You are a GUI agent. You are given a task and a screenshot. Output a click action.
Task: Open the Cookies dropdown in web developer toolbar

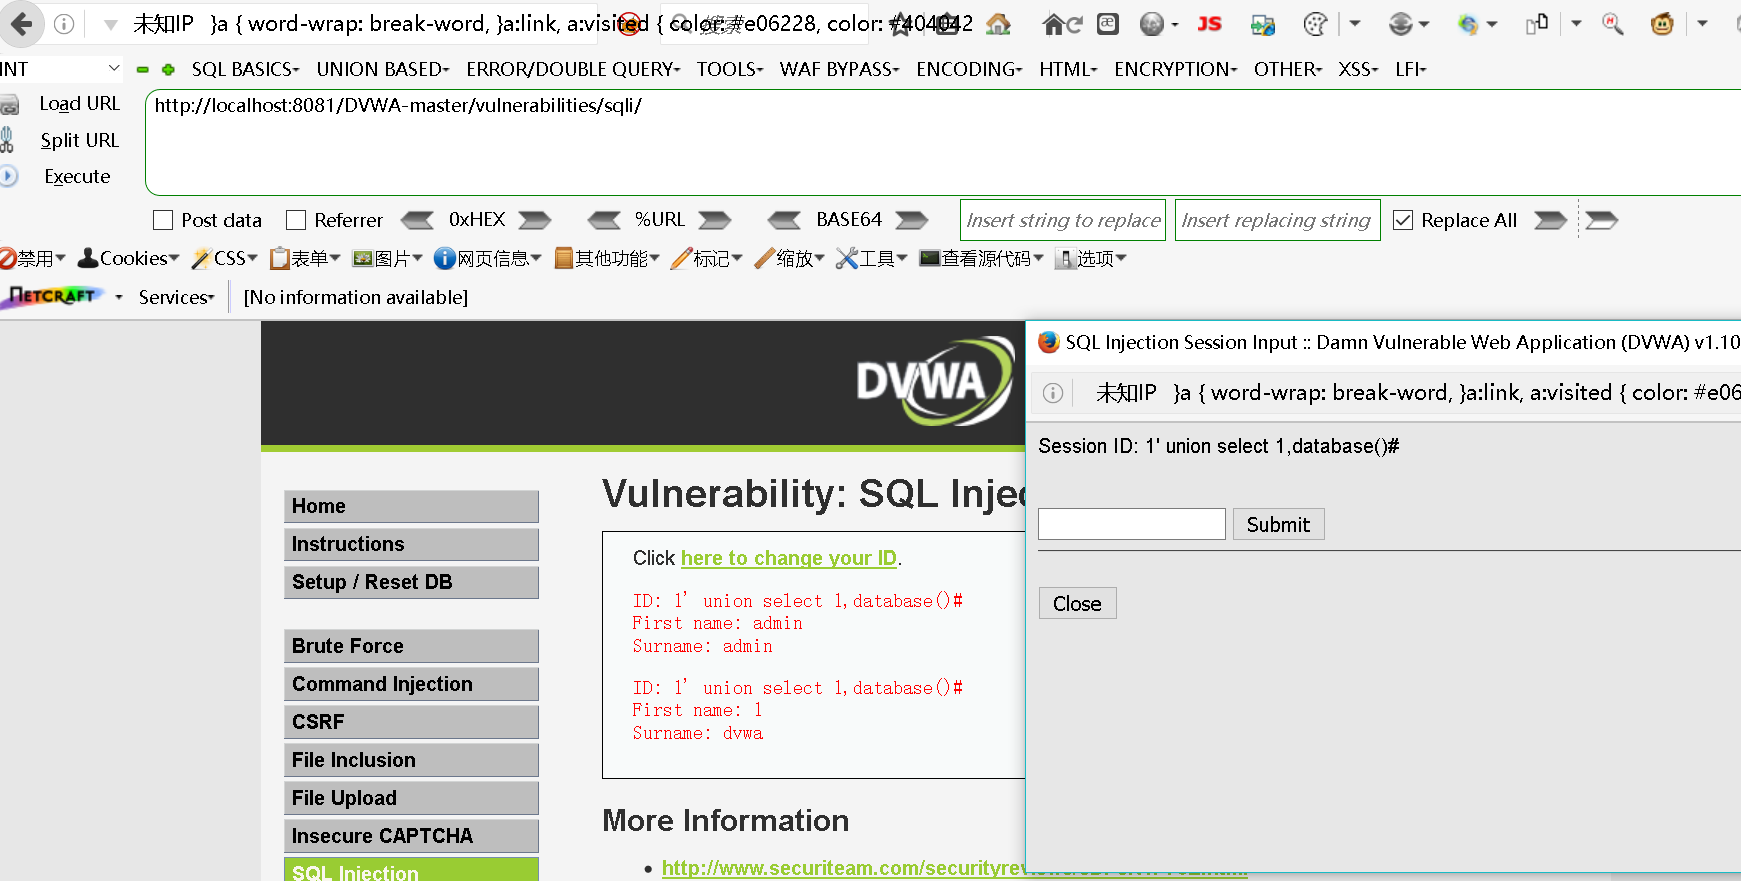pyautogui.click(x=128, y=258)
